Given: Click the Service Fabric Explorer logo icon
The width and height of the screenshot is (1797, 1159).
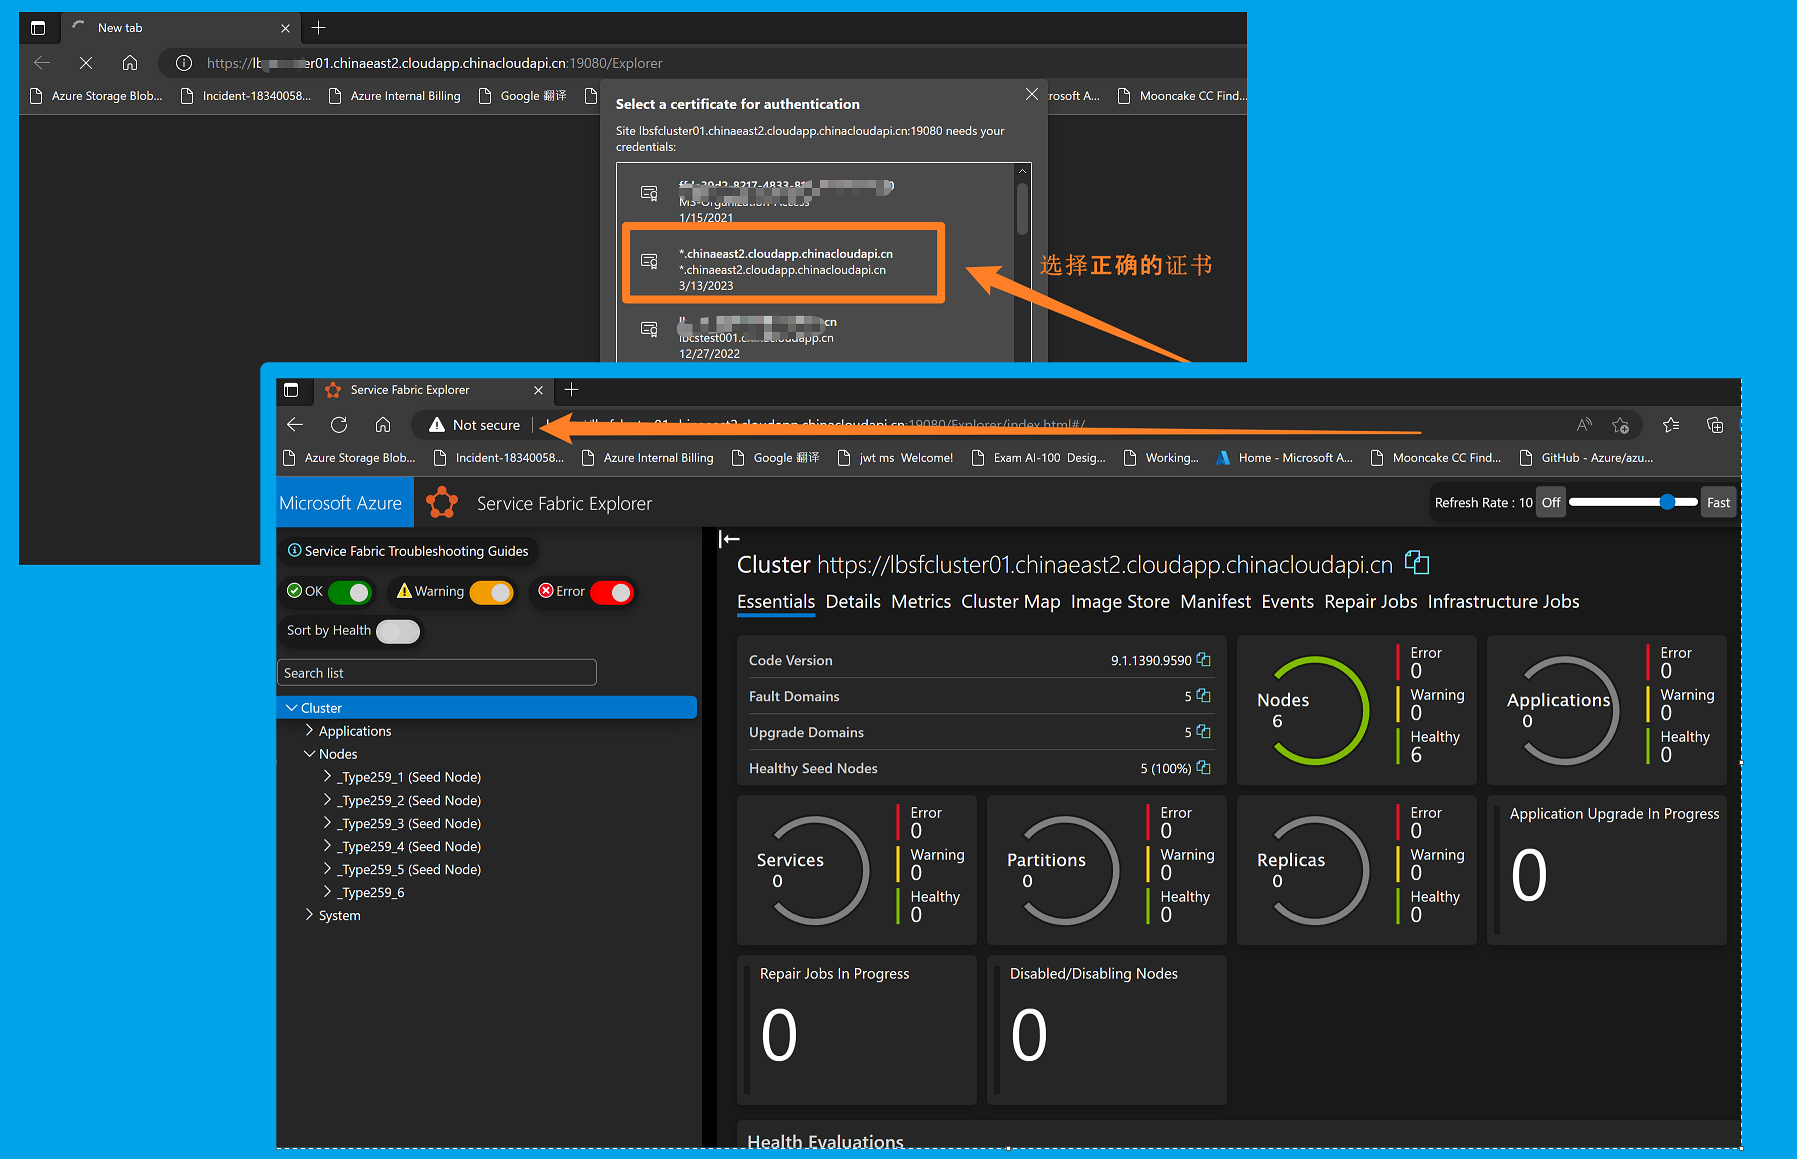Looking at the screenshot, I should point(442,503).
